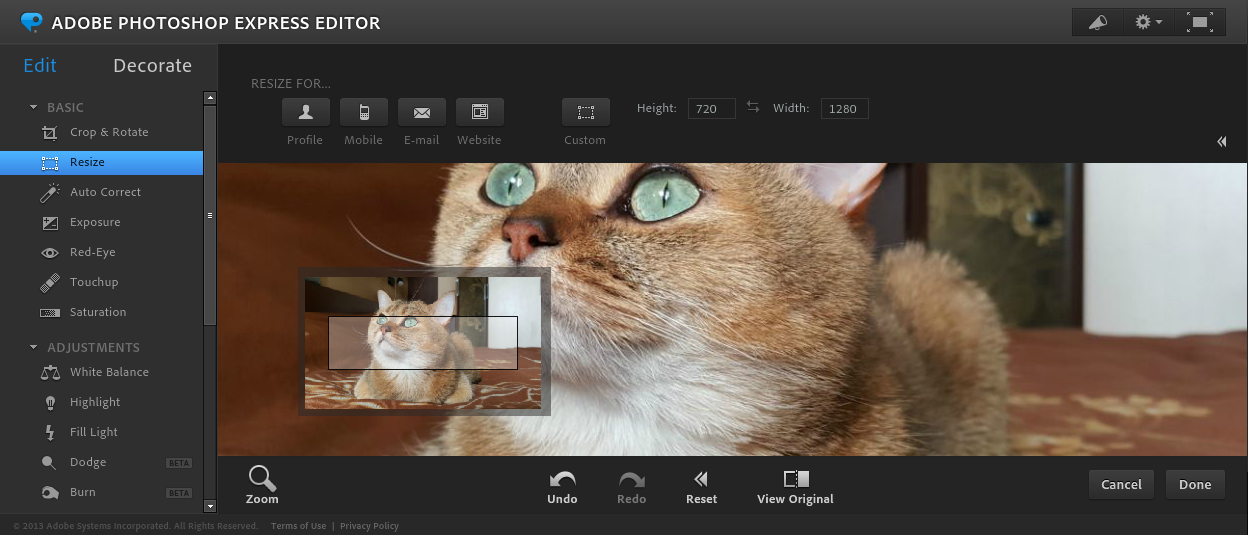The image size is (1248, 535).
Task: Cancel the resize operation
Action: point(1121,484)
